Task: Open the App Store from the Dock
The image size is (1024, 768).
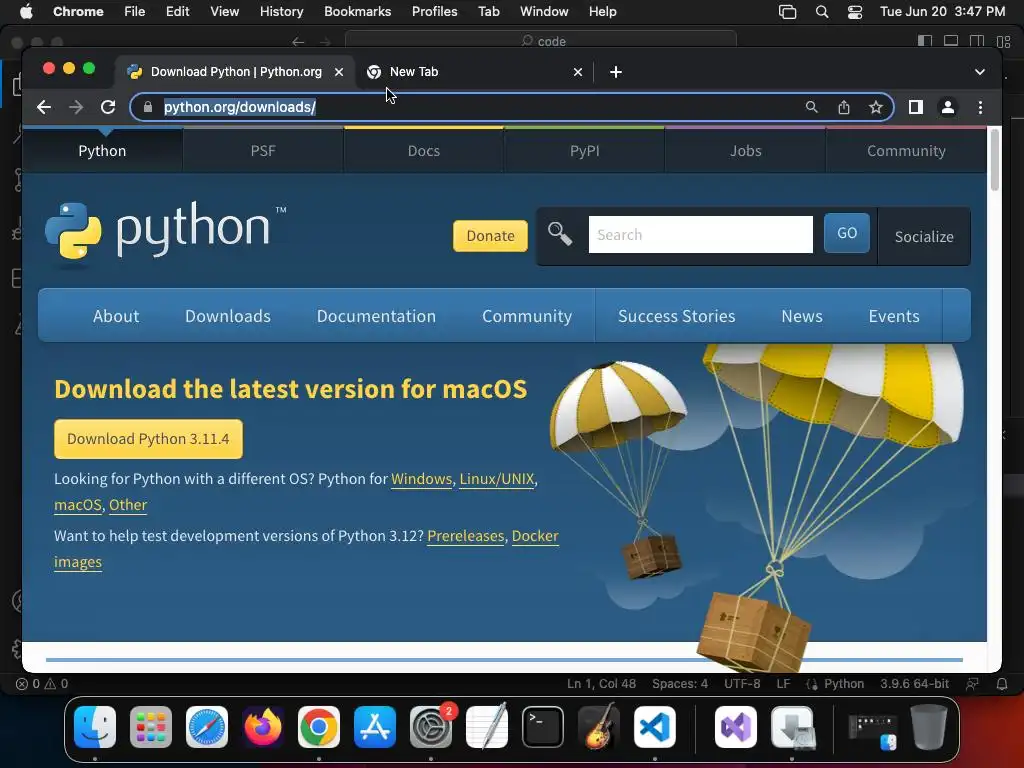Action: (x=375, y=727)
